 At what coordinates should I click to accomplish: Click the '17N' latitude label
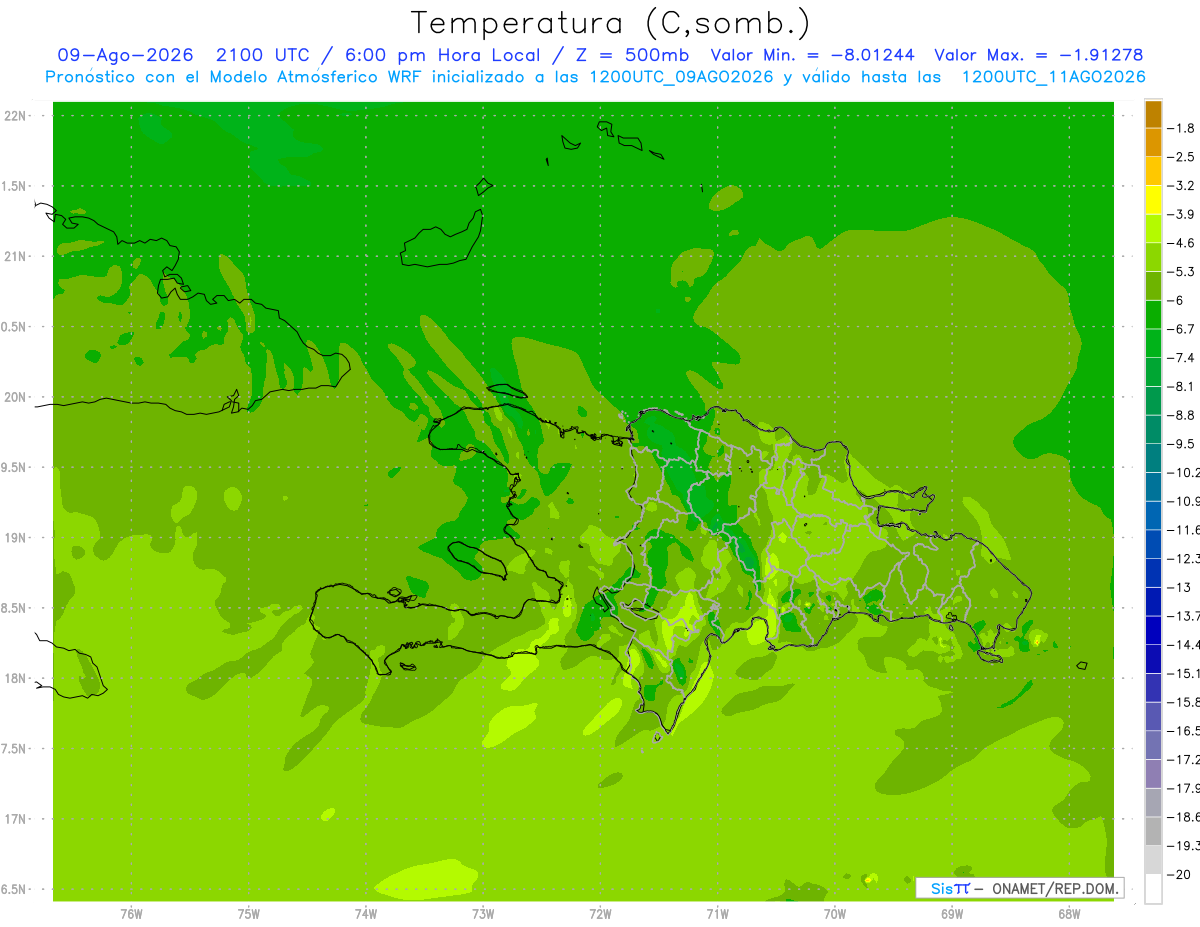tap(16, 819)
